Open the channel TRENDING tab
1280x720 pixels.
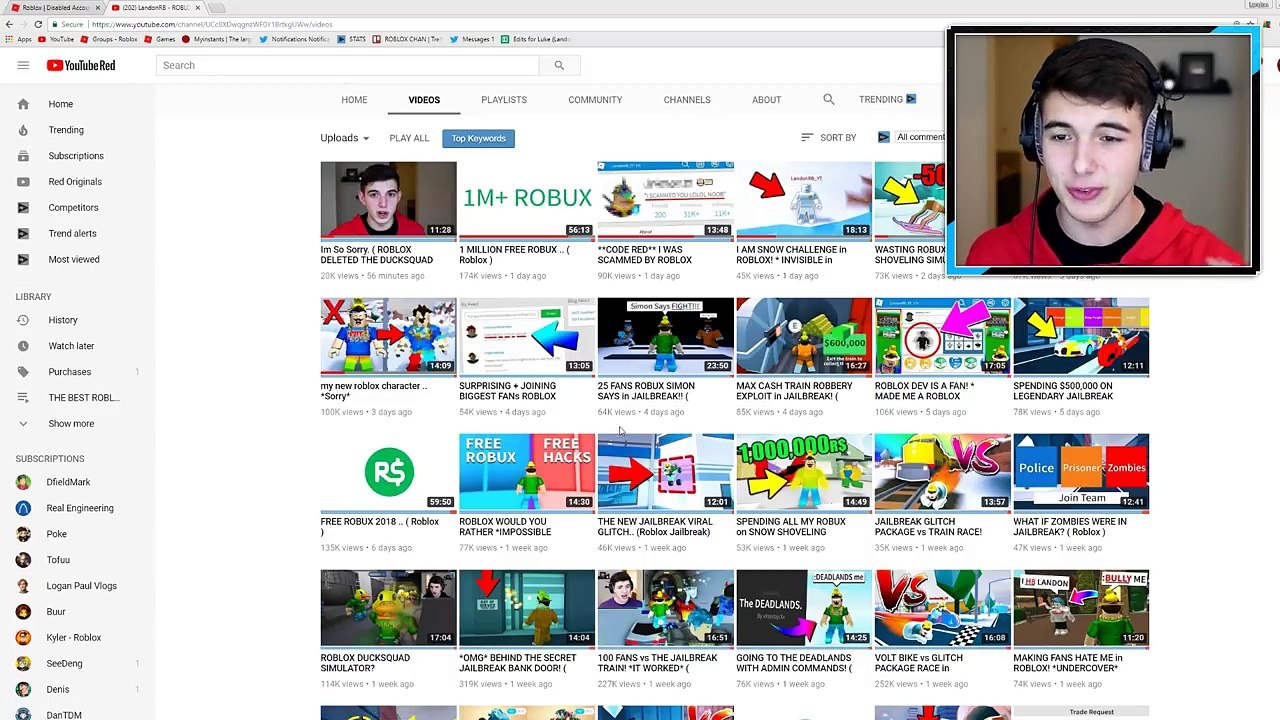[887, 100]
